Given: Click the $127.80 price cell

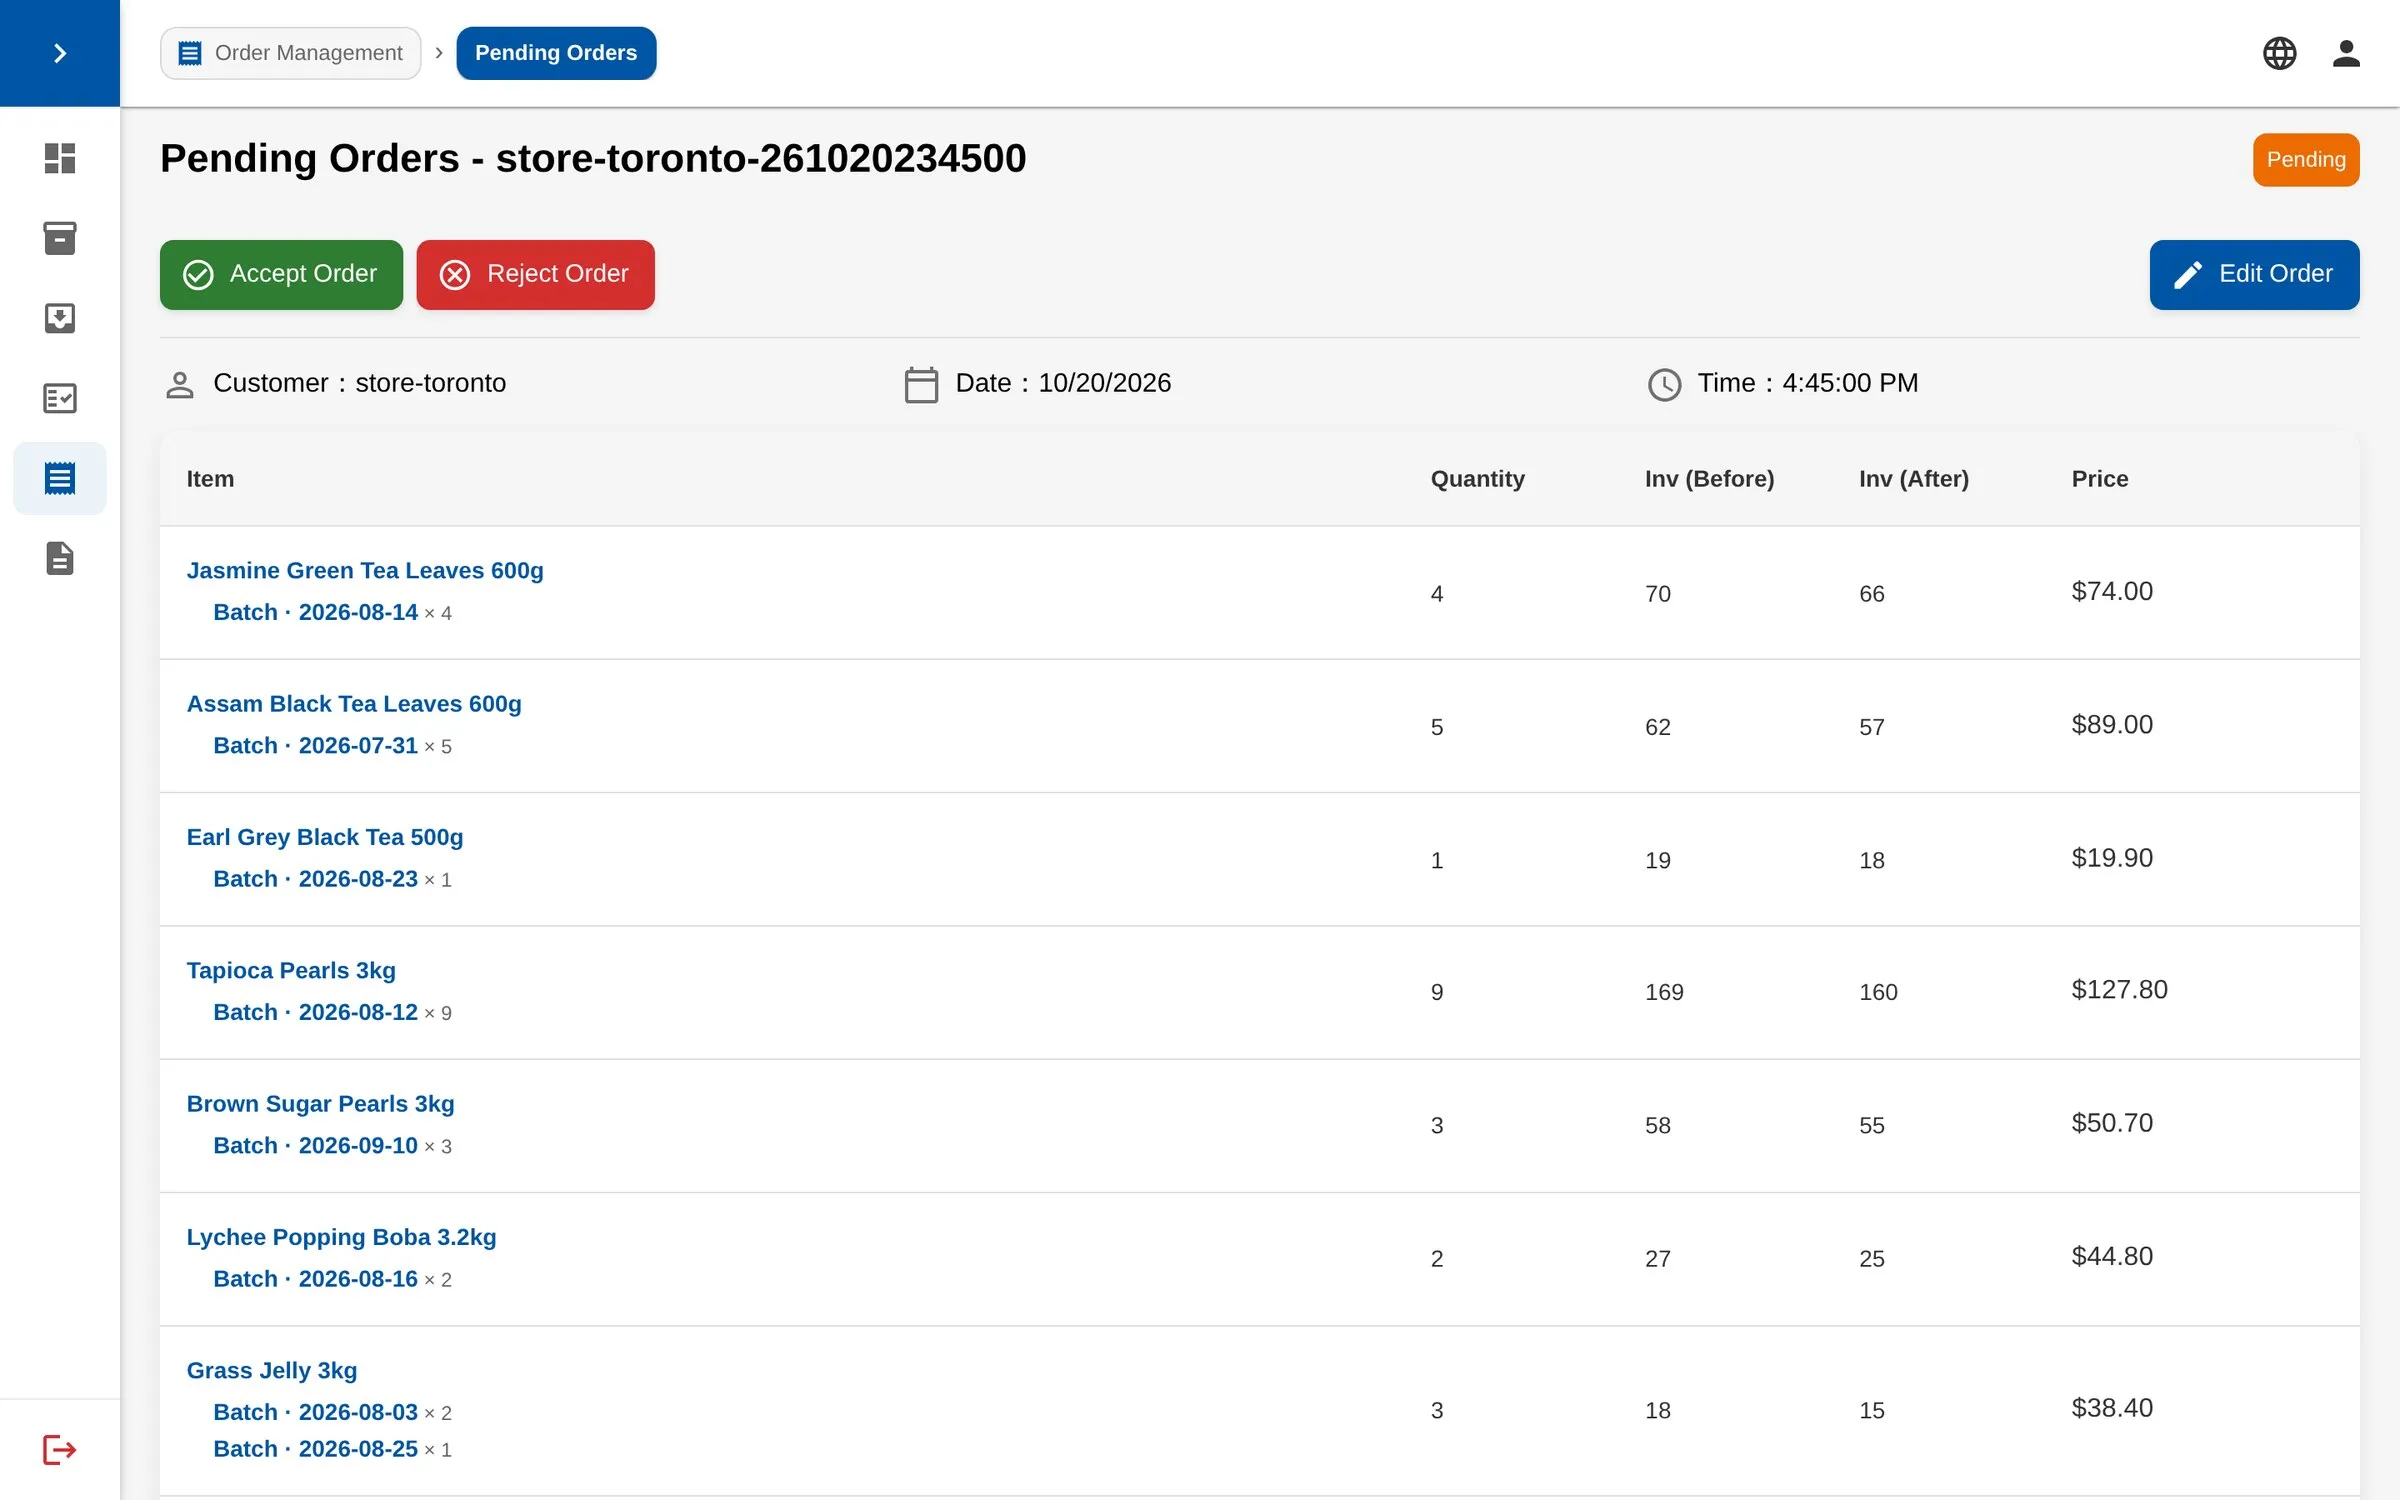Looking at the screenshot, I should click(x=2119, y=990).
